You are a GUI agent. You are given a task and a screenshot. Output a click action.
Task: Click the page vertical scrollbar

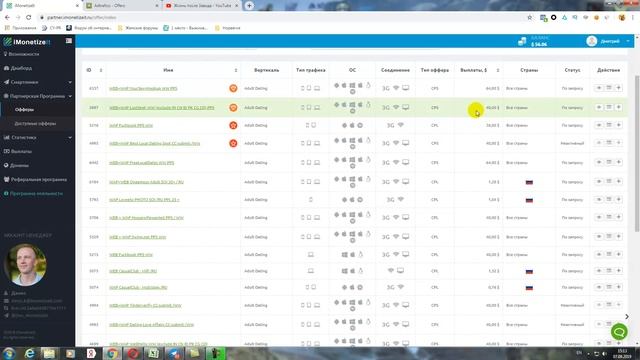(637, 153)
